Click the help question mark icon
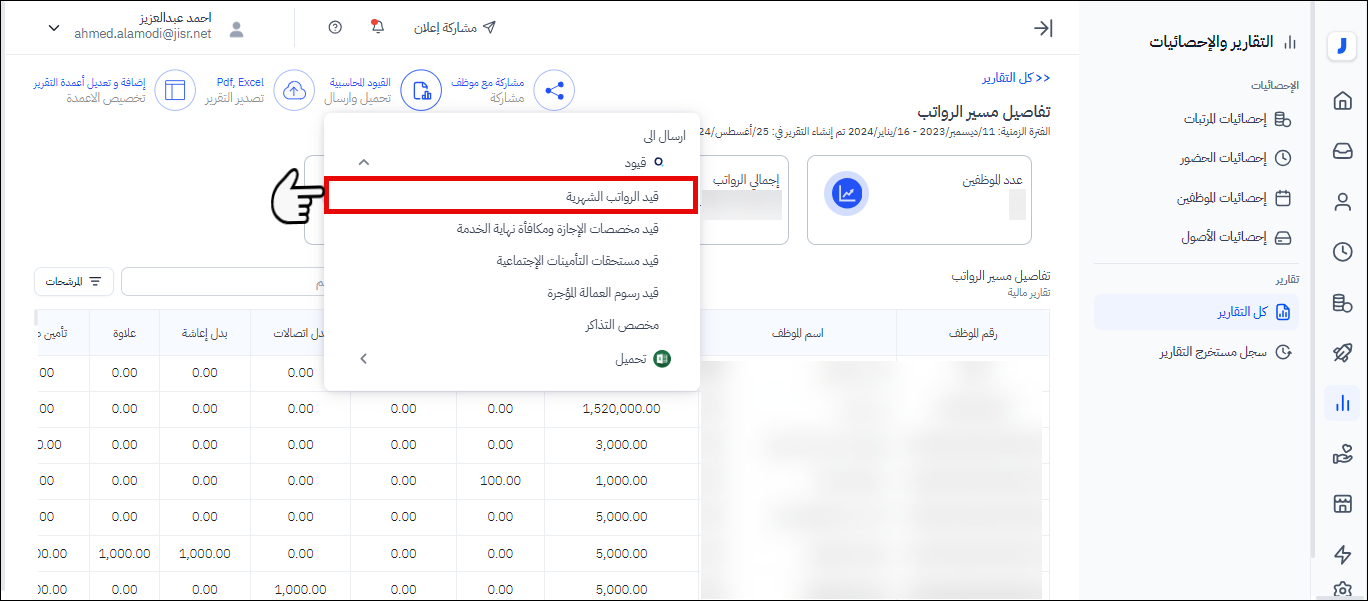This screenshot has height=601, width=1368. [335, 27]
